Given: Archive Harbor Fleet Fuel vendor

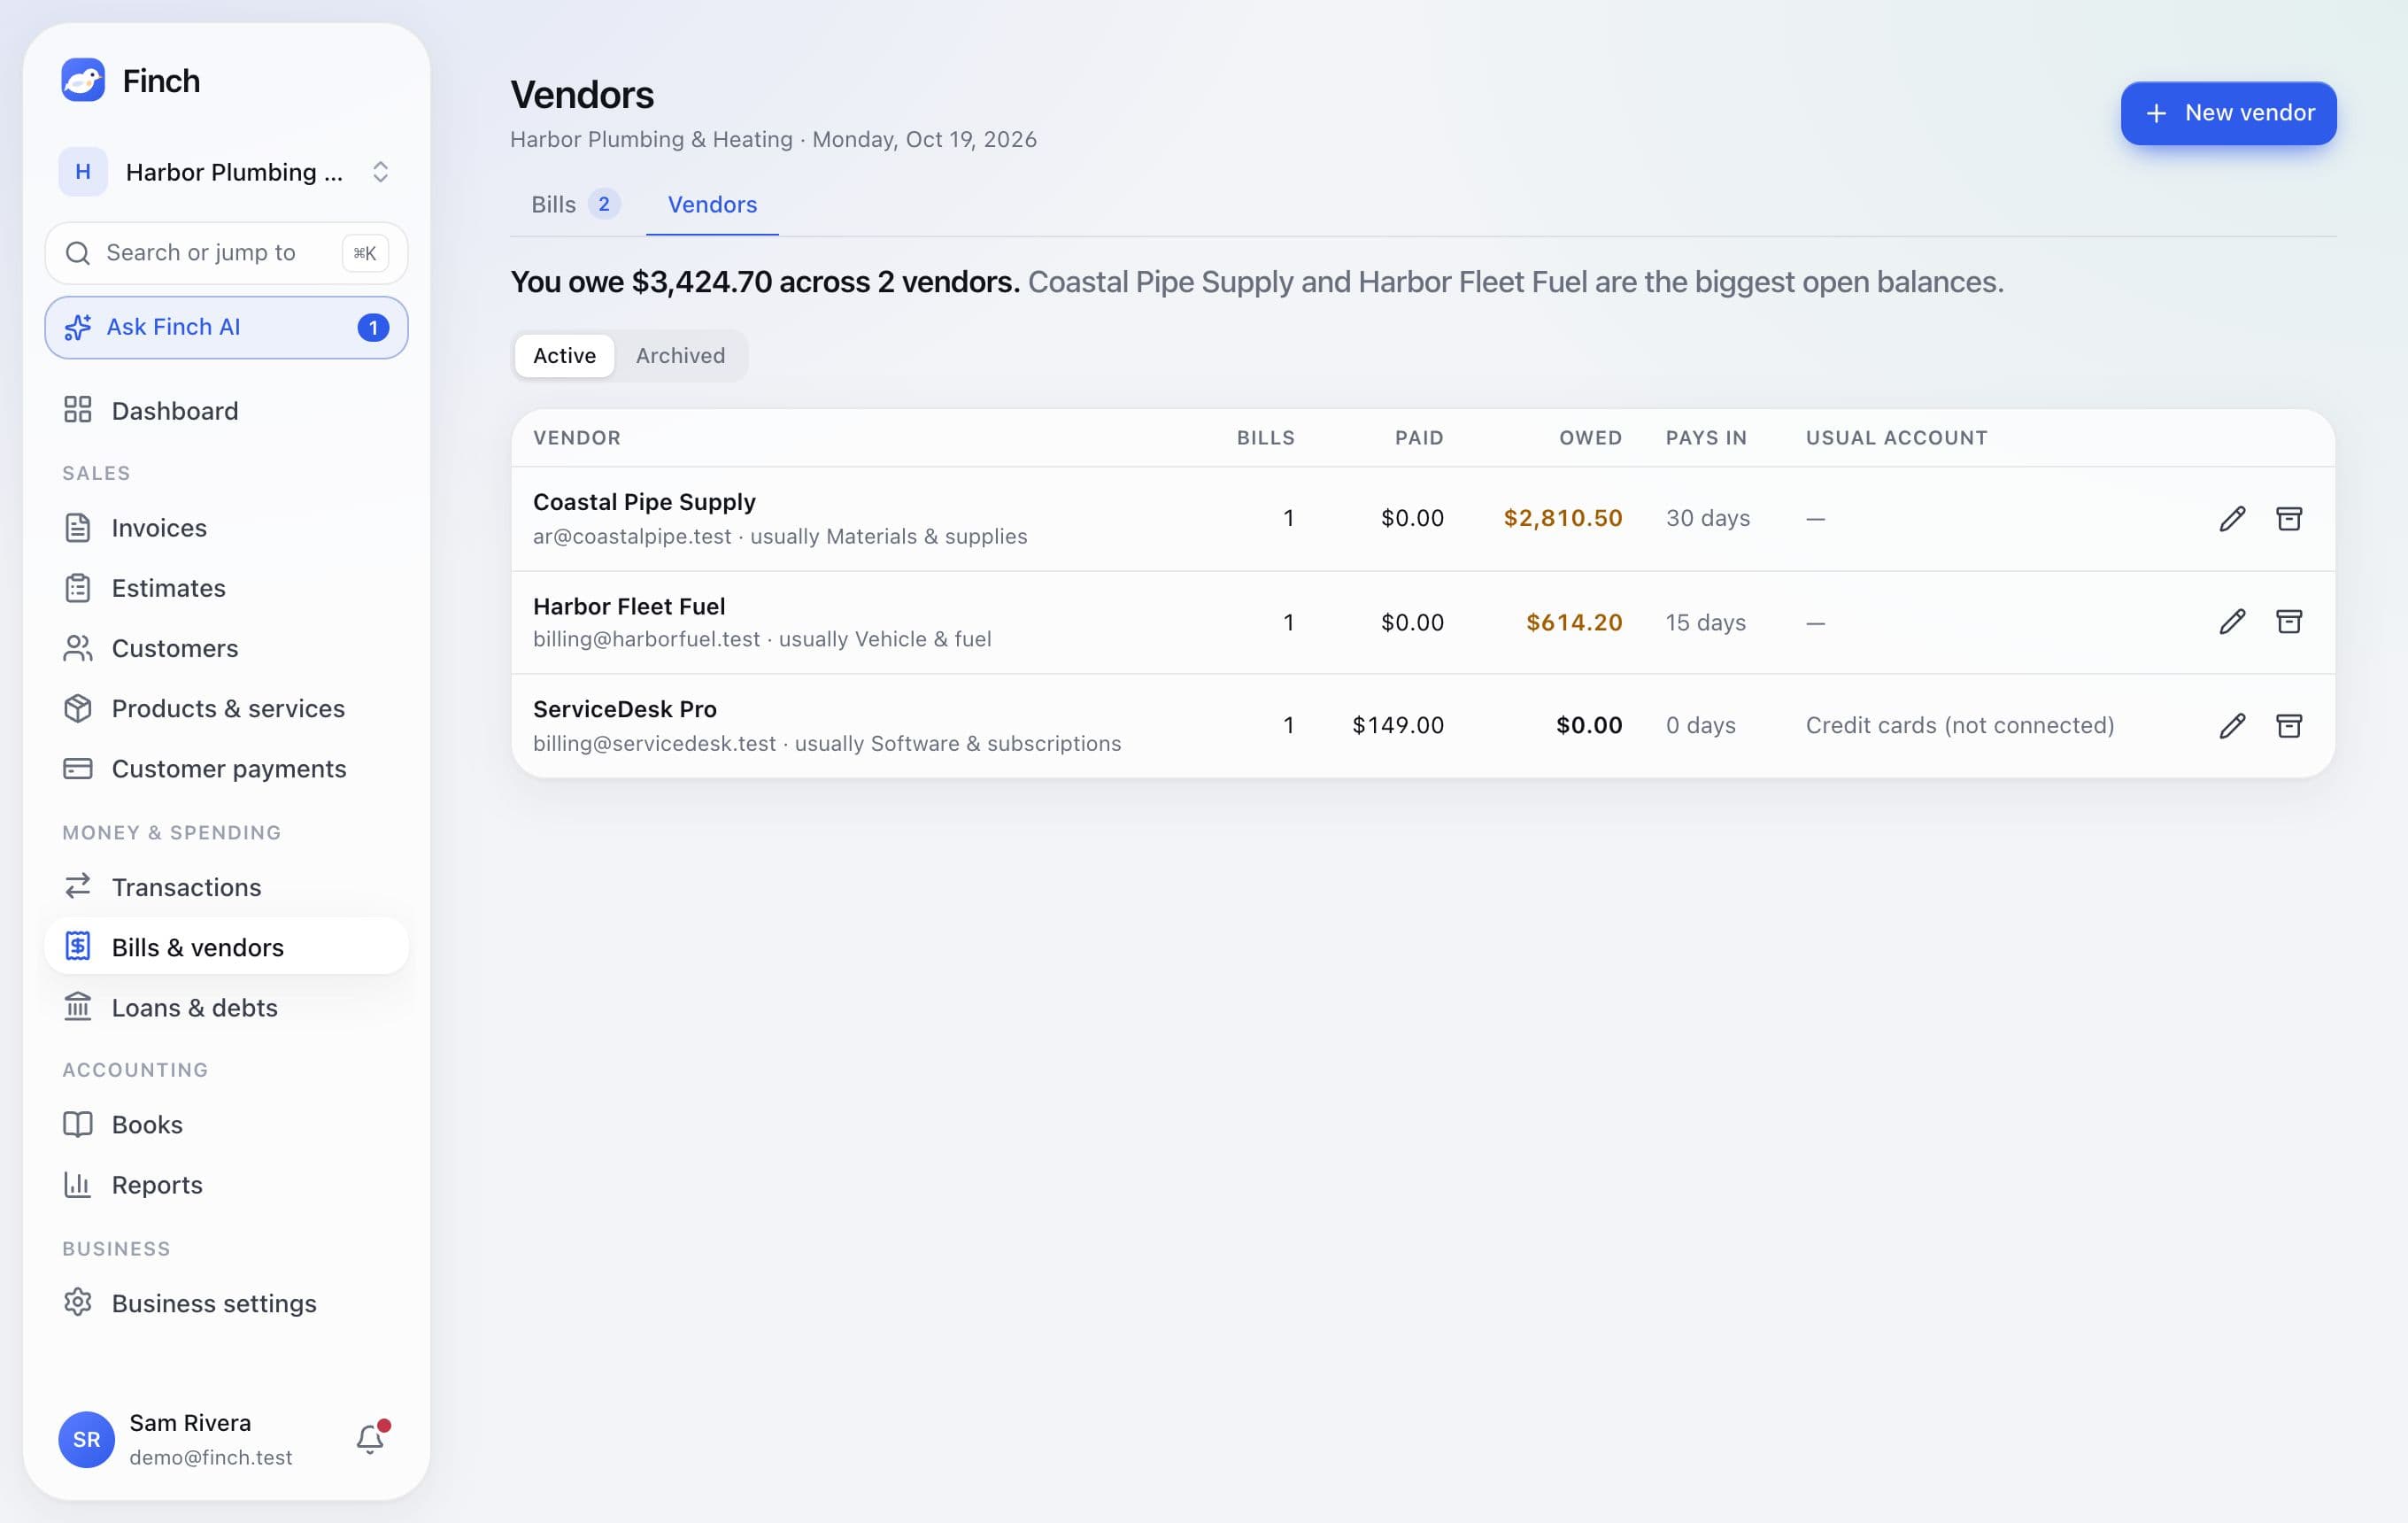Looking at the screenshot, I should [2289, 622].
